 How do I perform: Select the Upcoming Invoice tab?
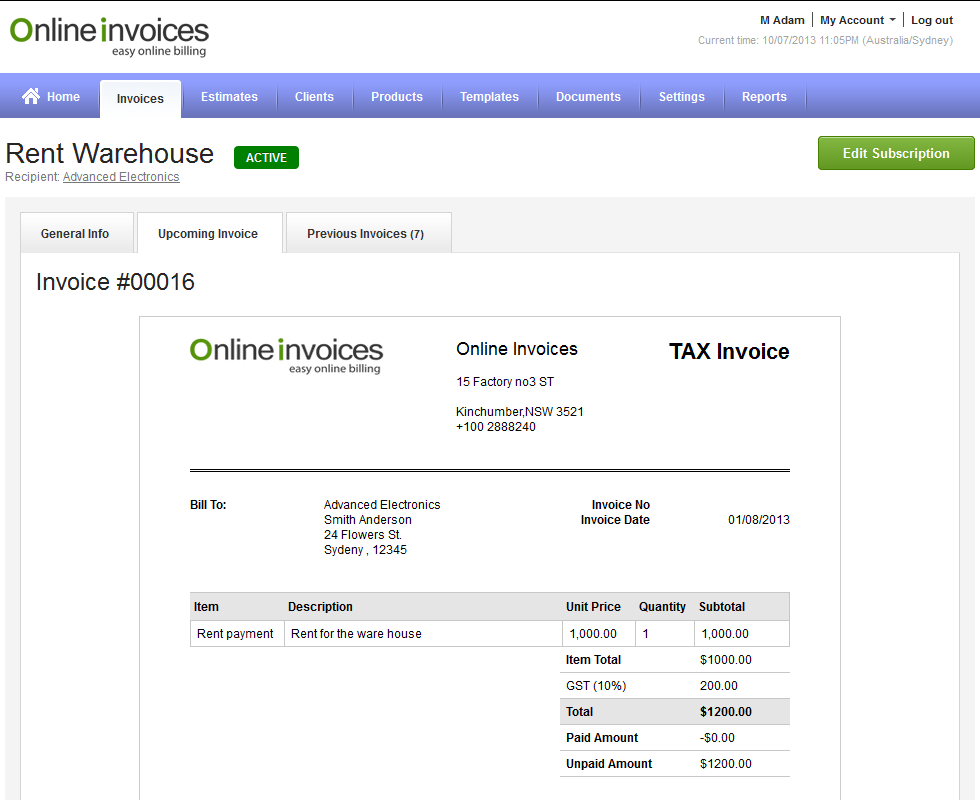[208, 233]
